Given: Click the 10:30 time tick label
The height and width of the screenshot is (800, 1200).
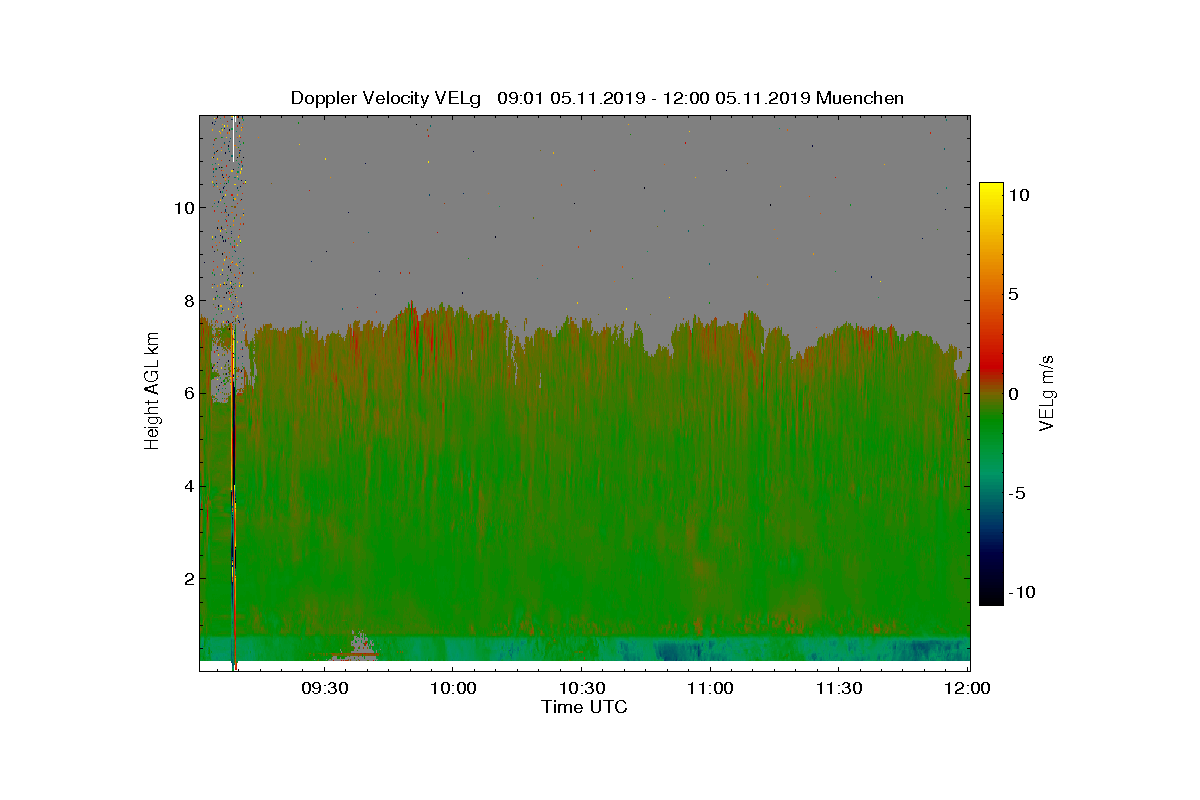Looking at the screenshot, I should [581, 689].
